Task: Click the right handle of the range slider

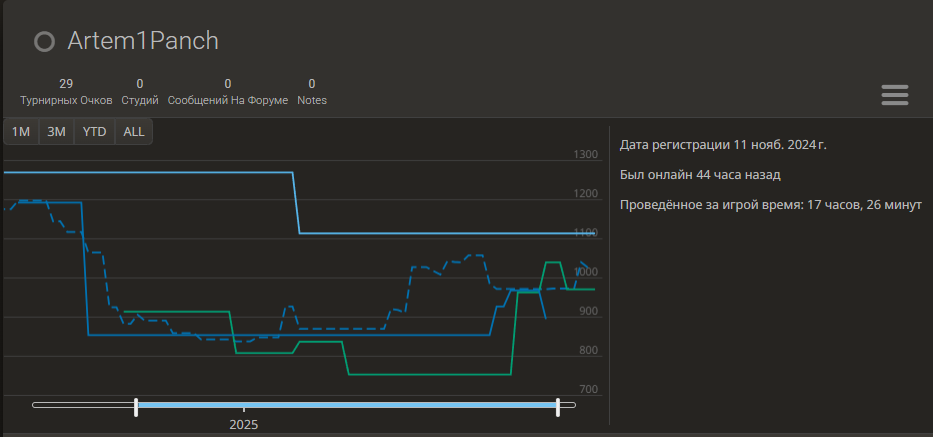Action: tap(558, 407)
